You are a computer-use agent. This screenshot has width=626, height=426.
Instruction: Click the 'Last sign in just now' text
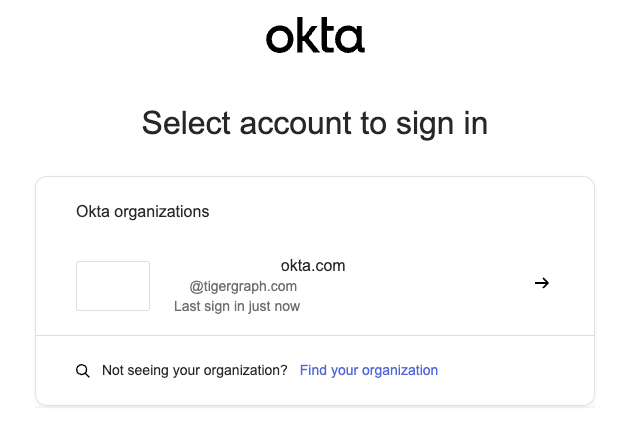[237, 306]
